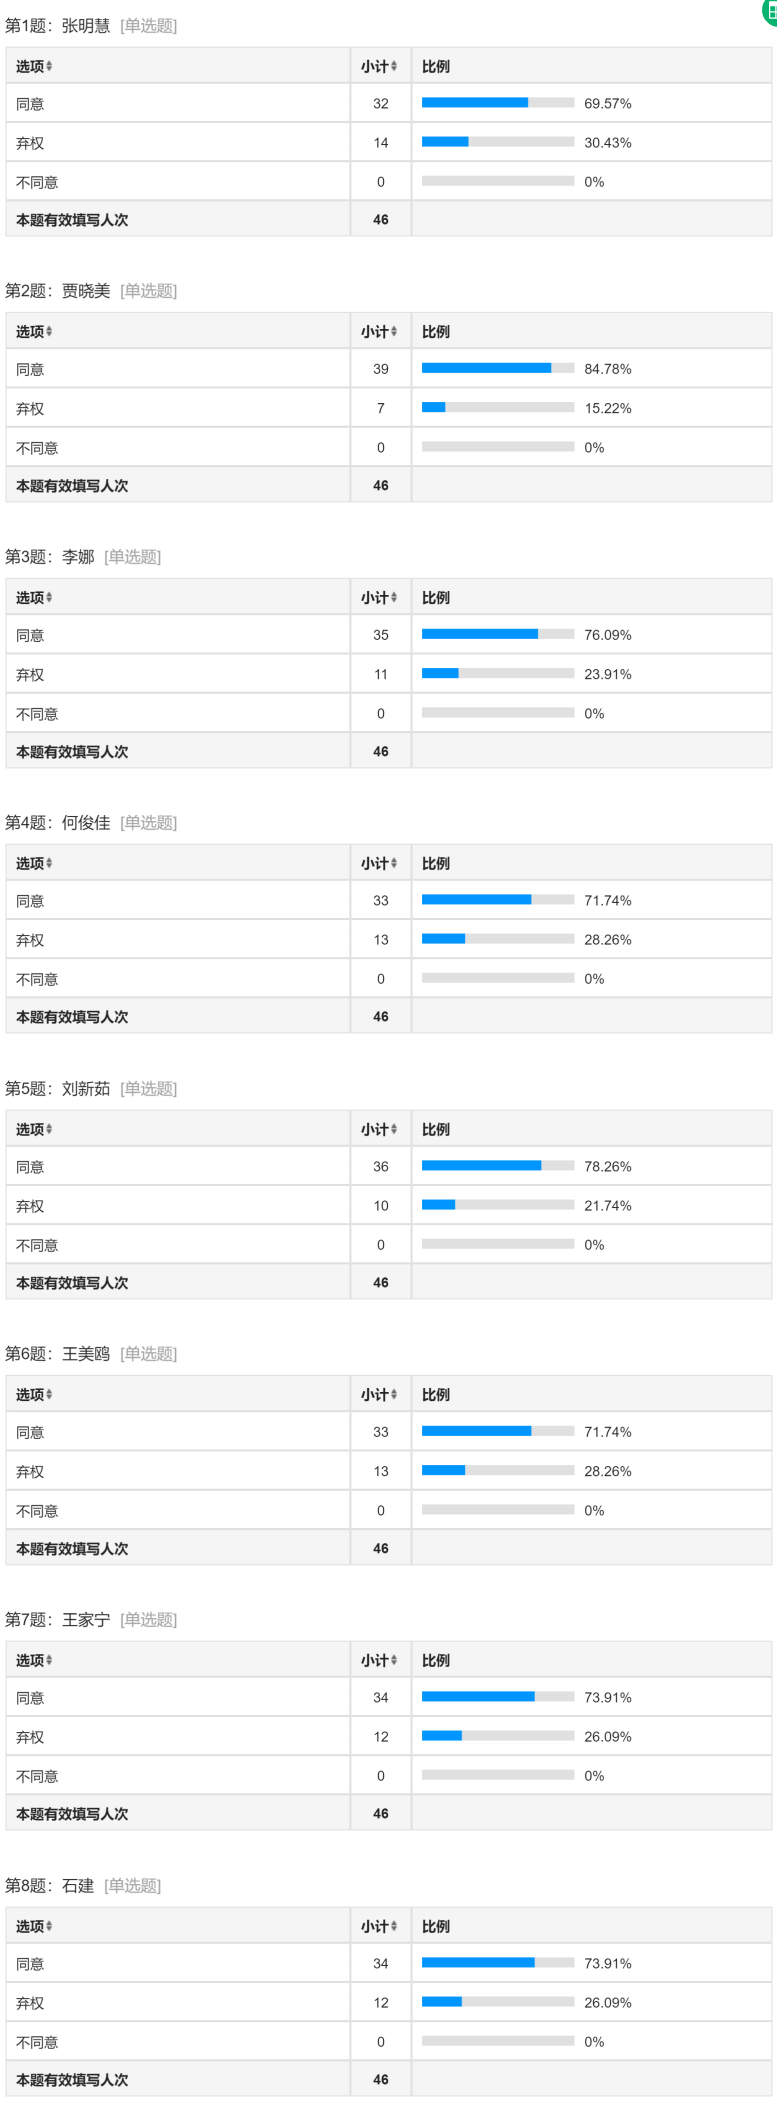Click sort icon beside 选项 in 贾晓美 table

point(49,332)
